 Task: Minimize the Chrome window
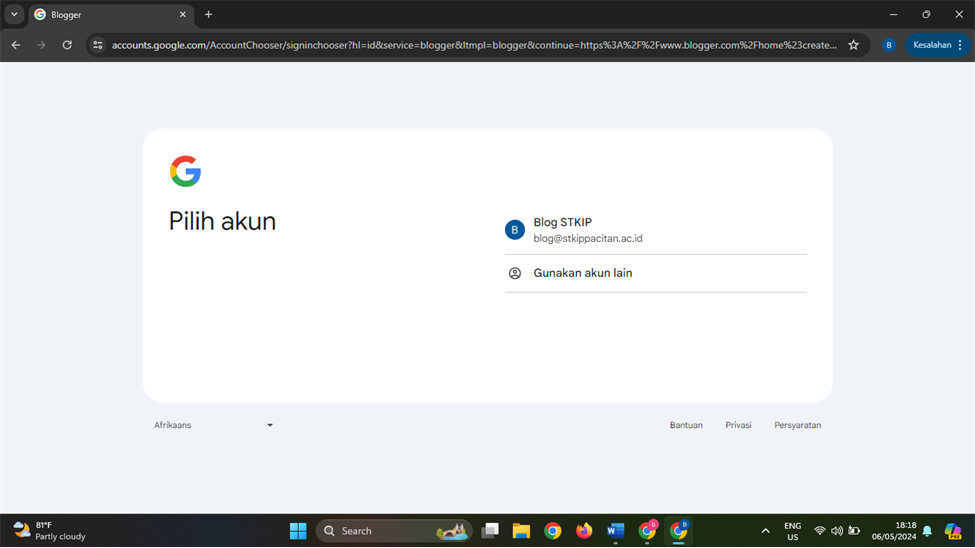click(893, 14)
